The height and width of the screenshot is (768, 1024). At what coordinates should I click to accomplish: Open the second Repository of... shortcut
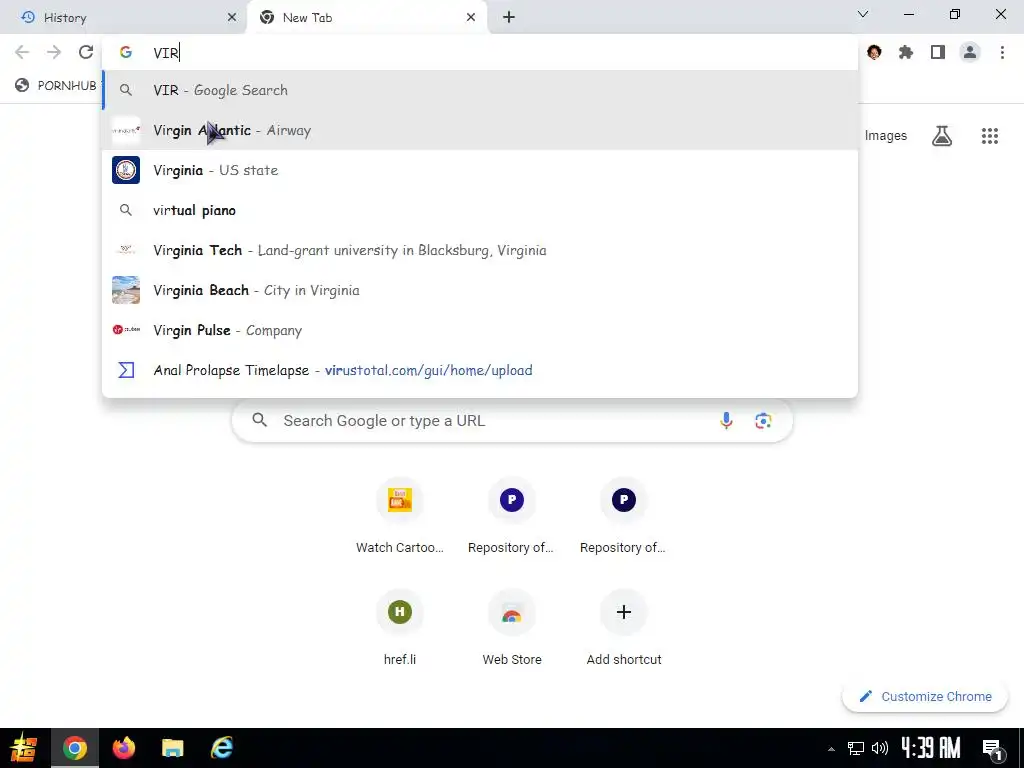pos(624,516)
